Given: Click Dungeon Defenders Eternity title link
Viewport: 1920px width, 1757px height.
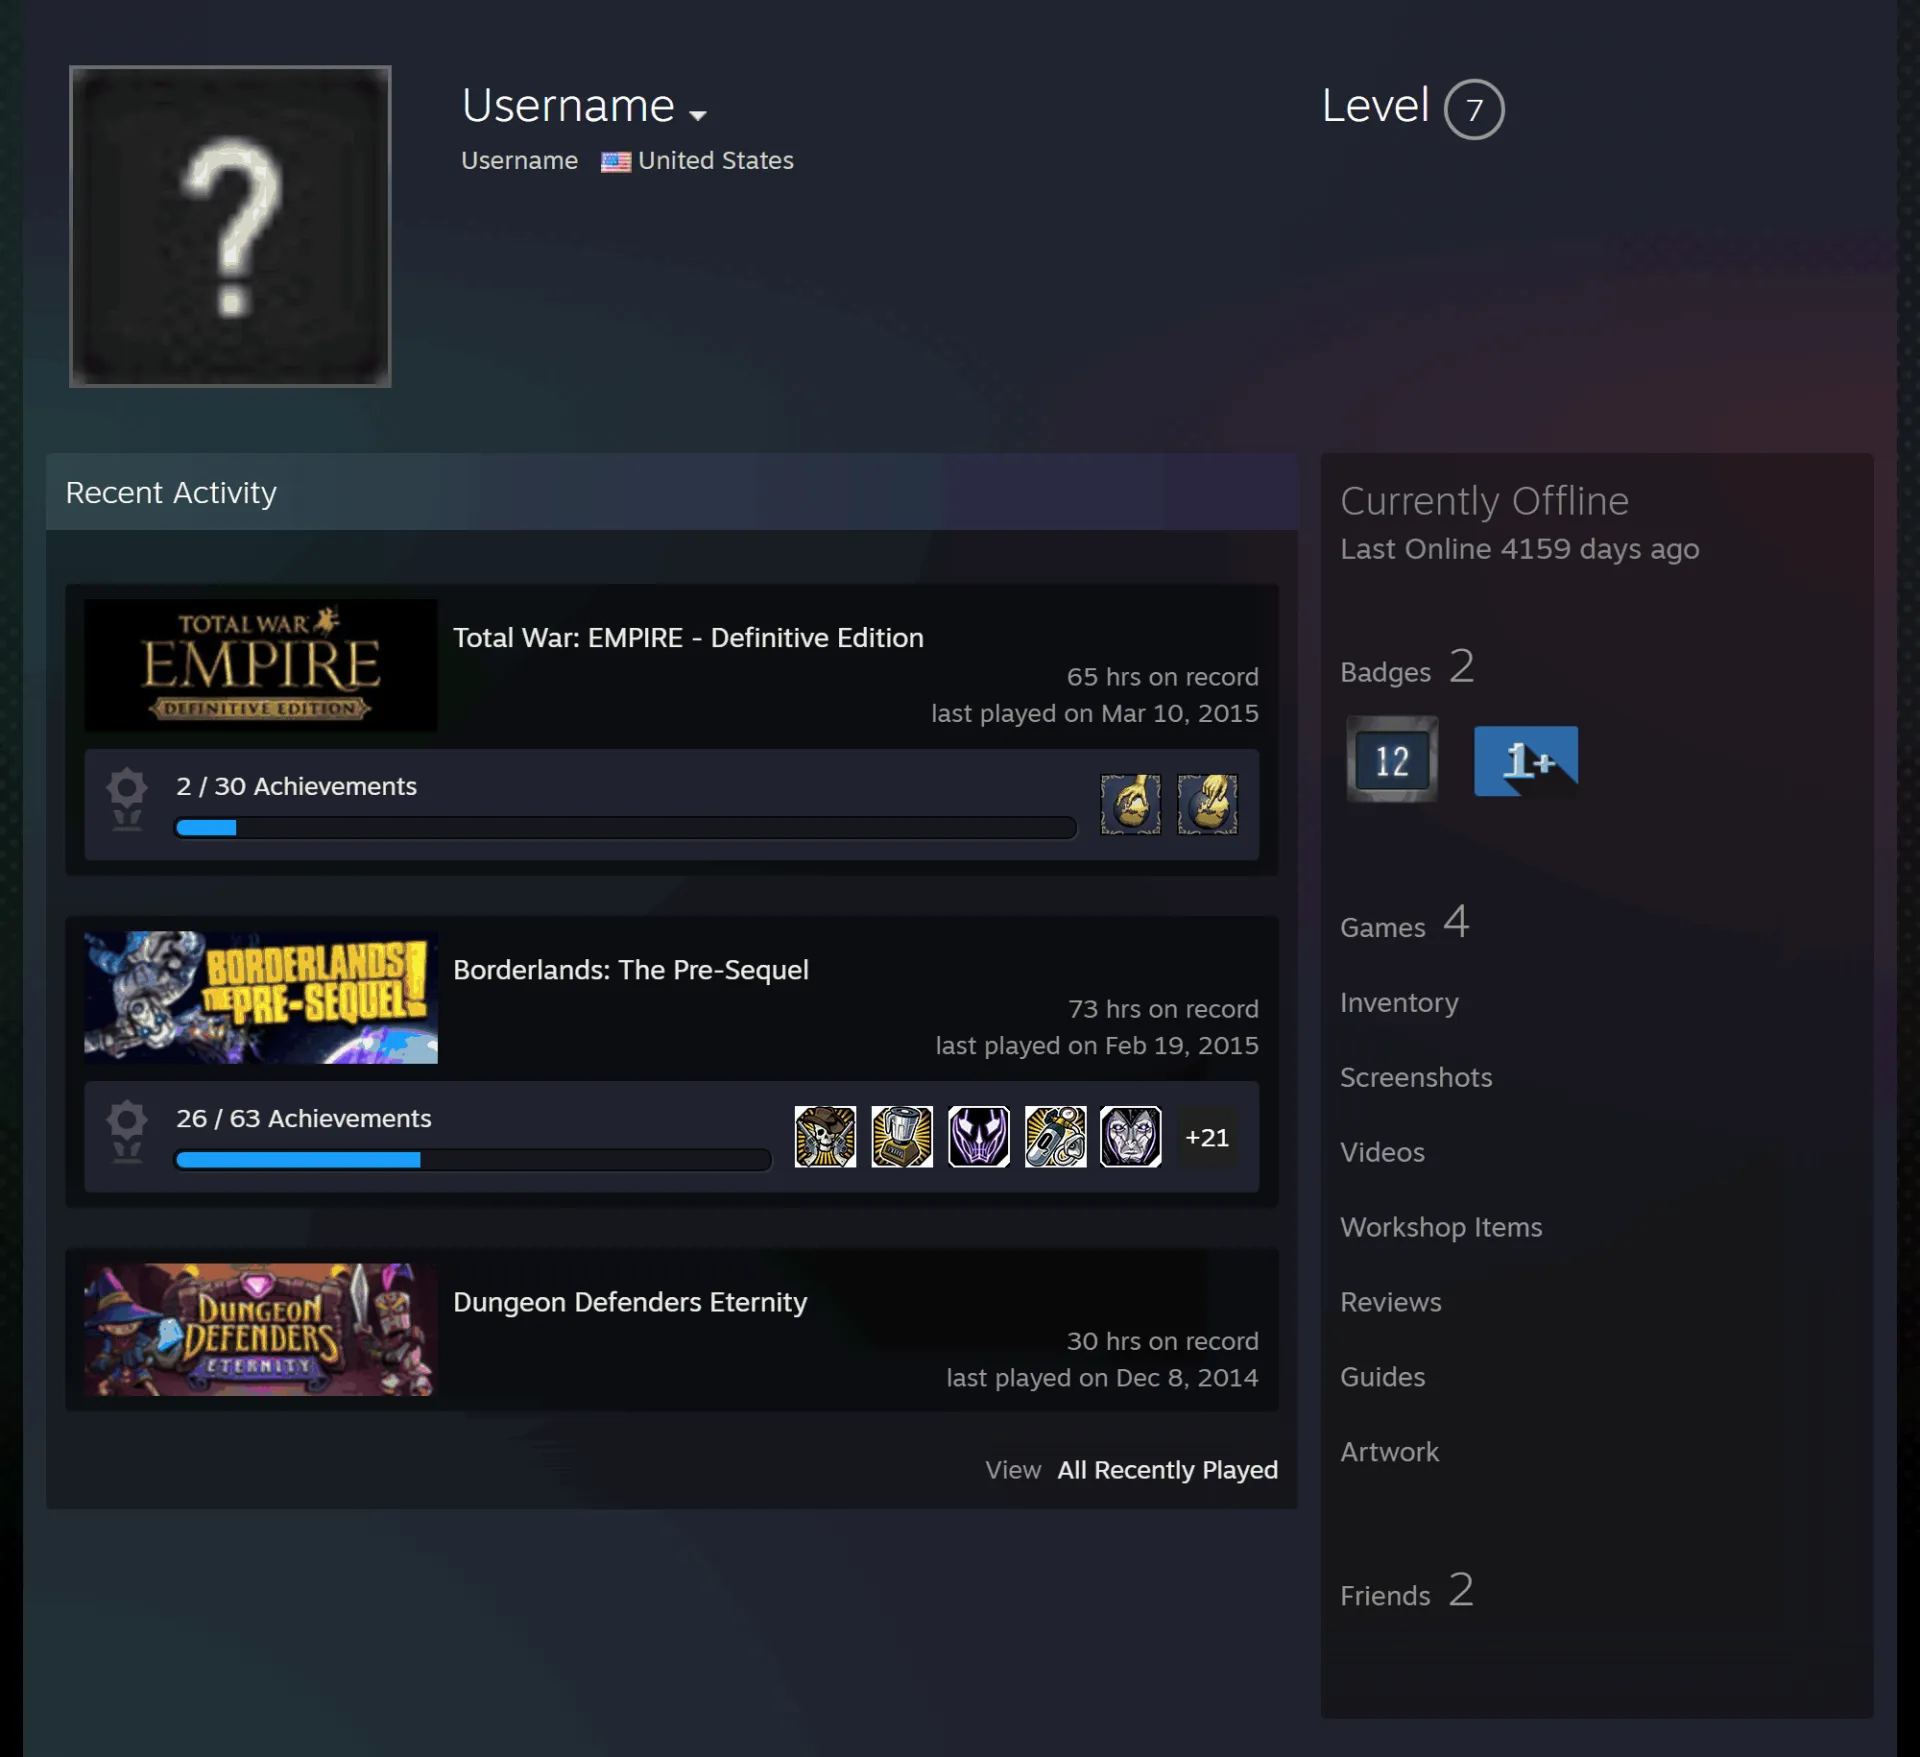Looking at the screenshot, I should click(630, 1302).
